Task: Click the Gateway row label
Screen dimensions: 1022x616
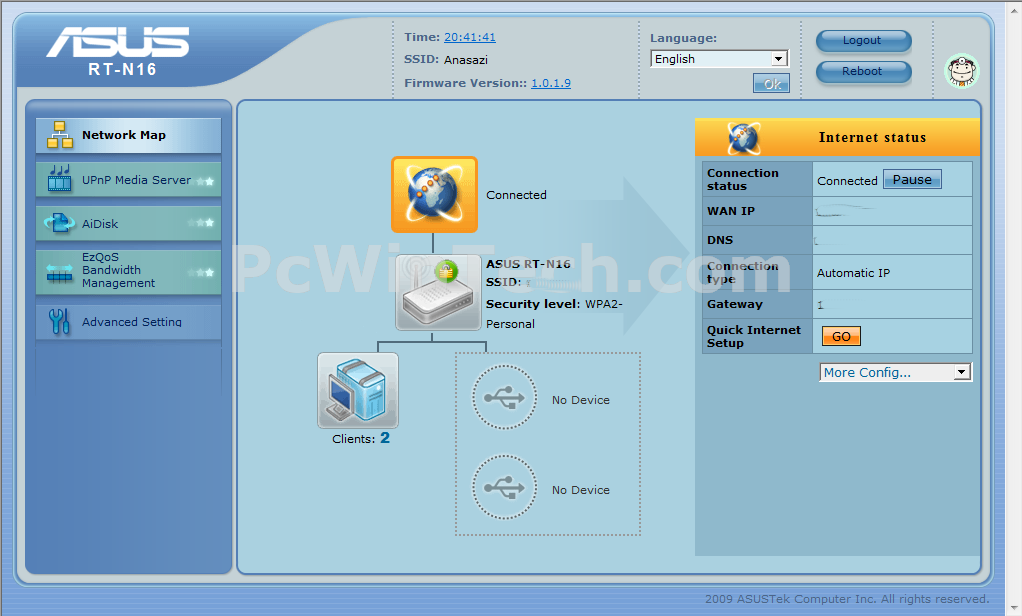Action: (735, 304)
